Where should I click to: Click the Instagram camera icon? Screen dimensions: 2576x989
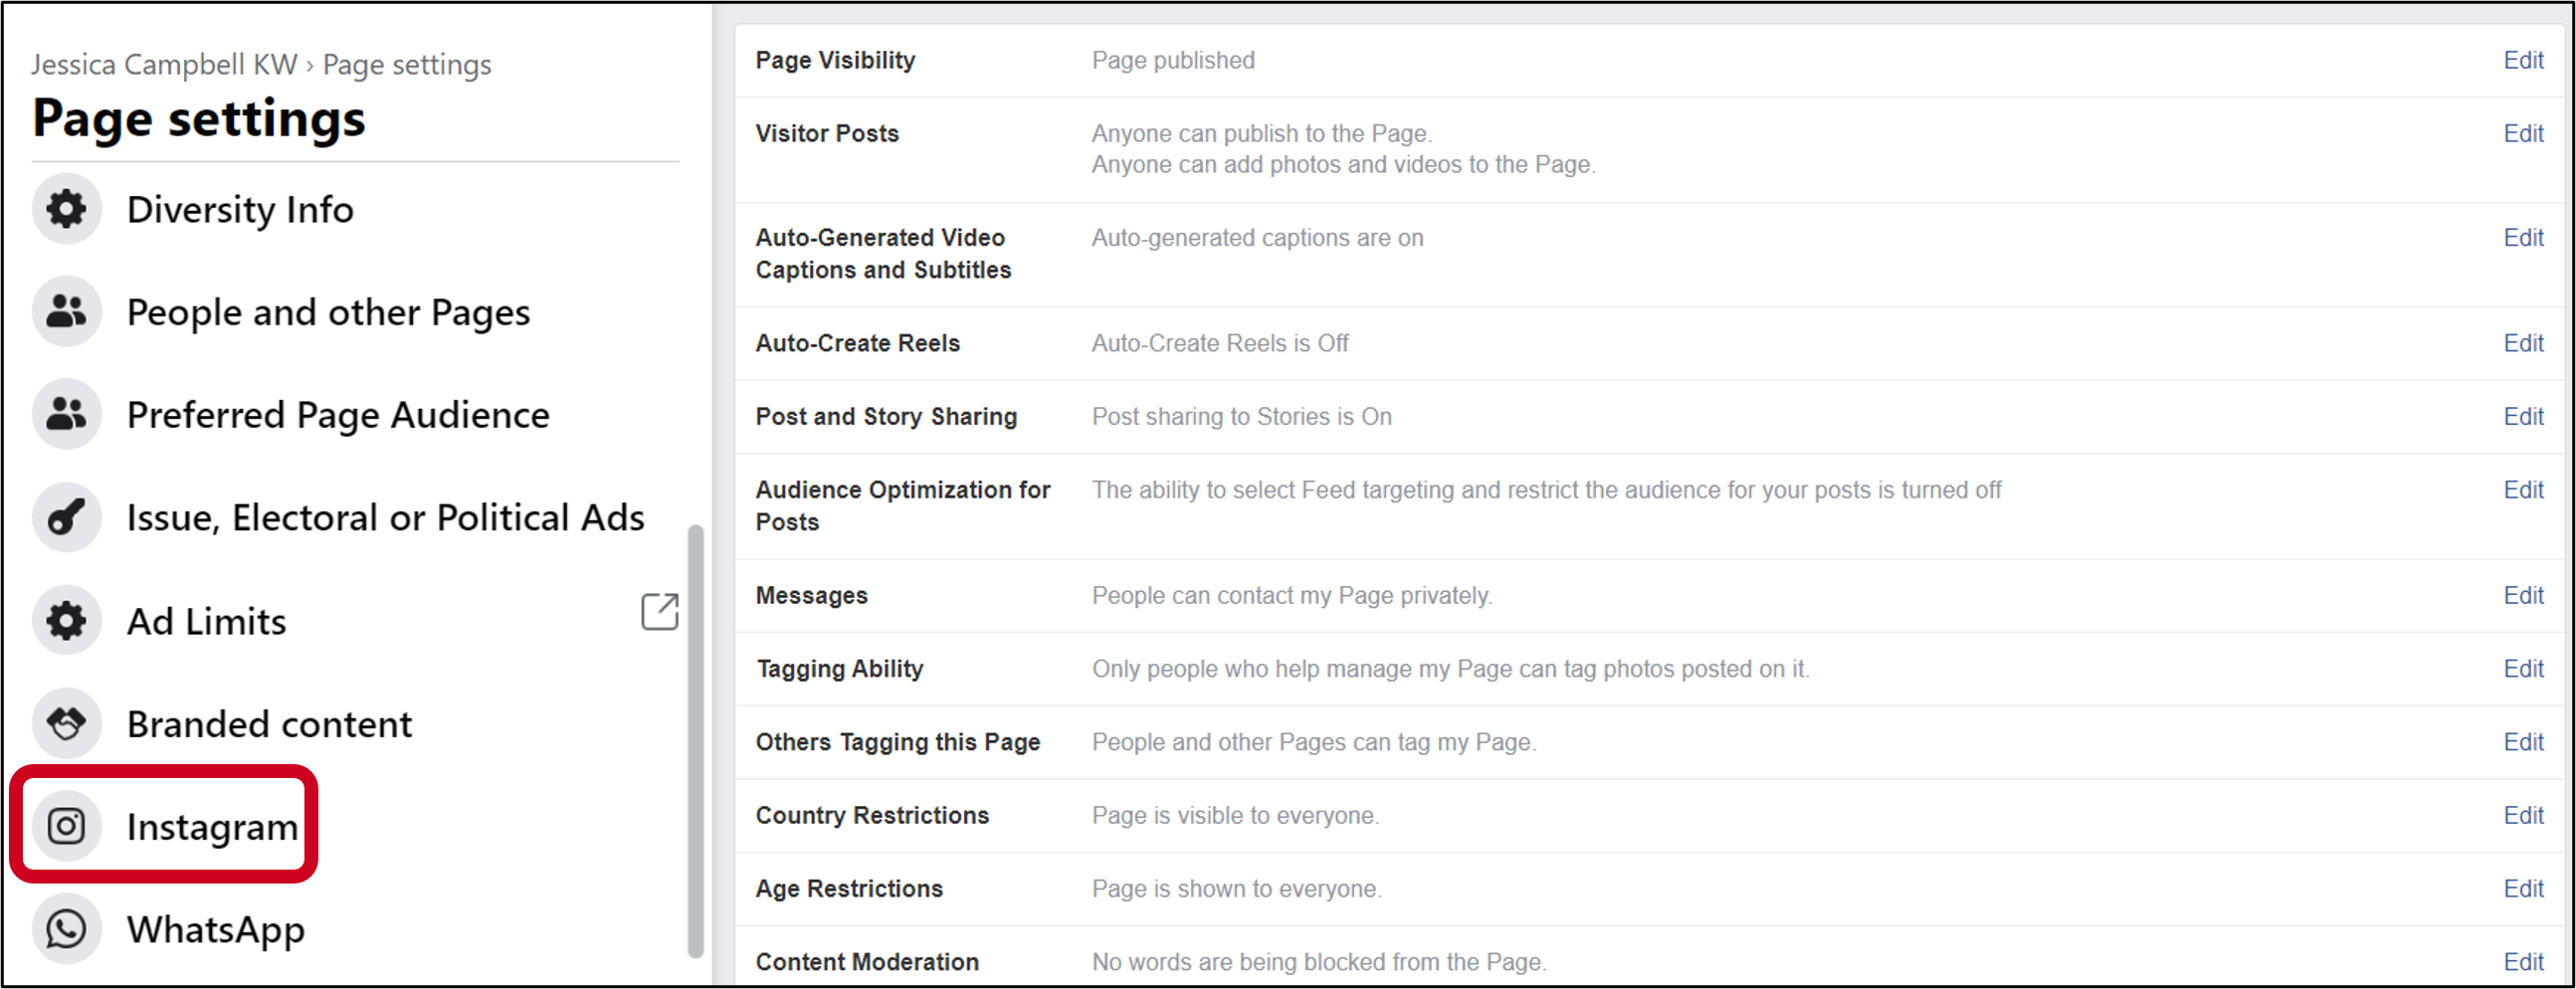[66, 826]
